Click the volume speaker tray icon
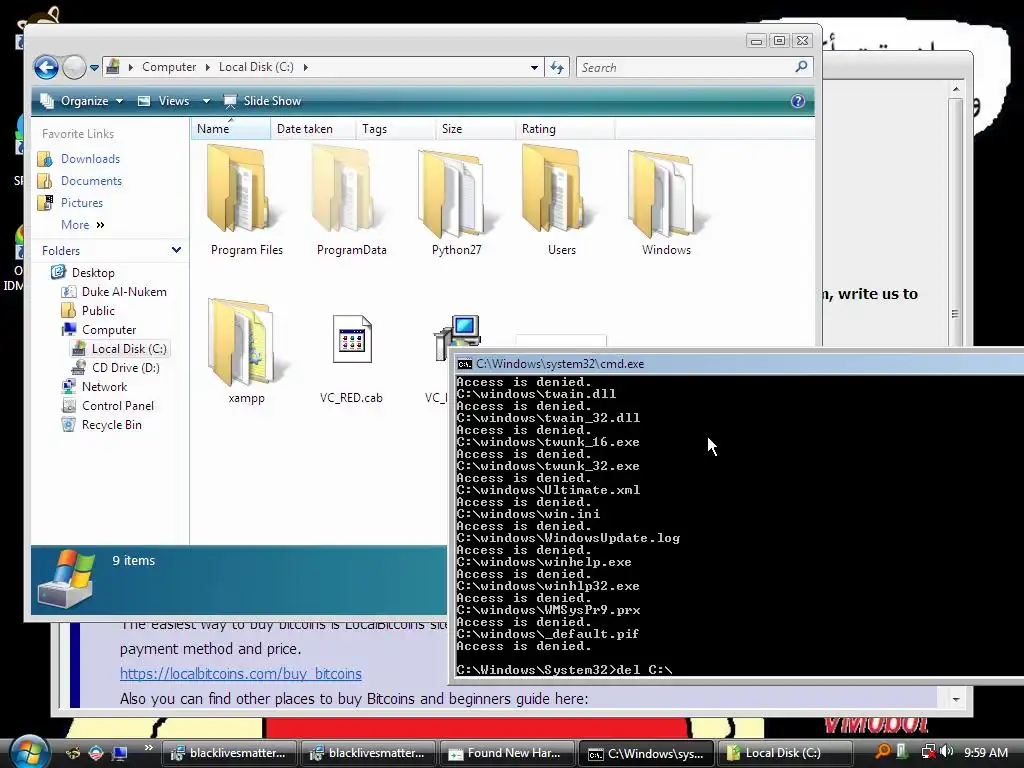The width and height of the screenshot is (1024, 768). [947, 752]
